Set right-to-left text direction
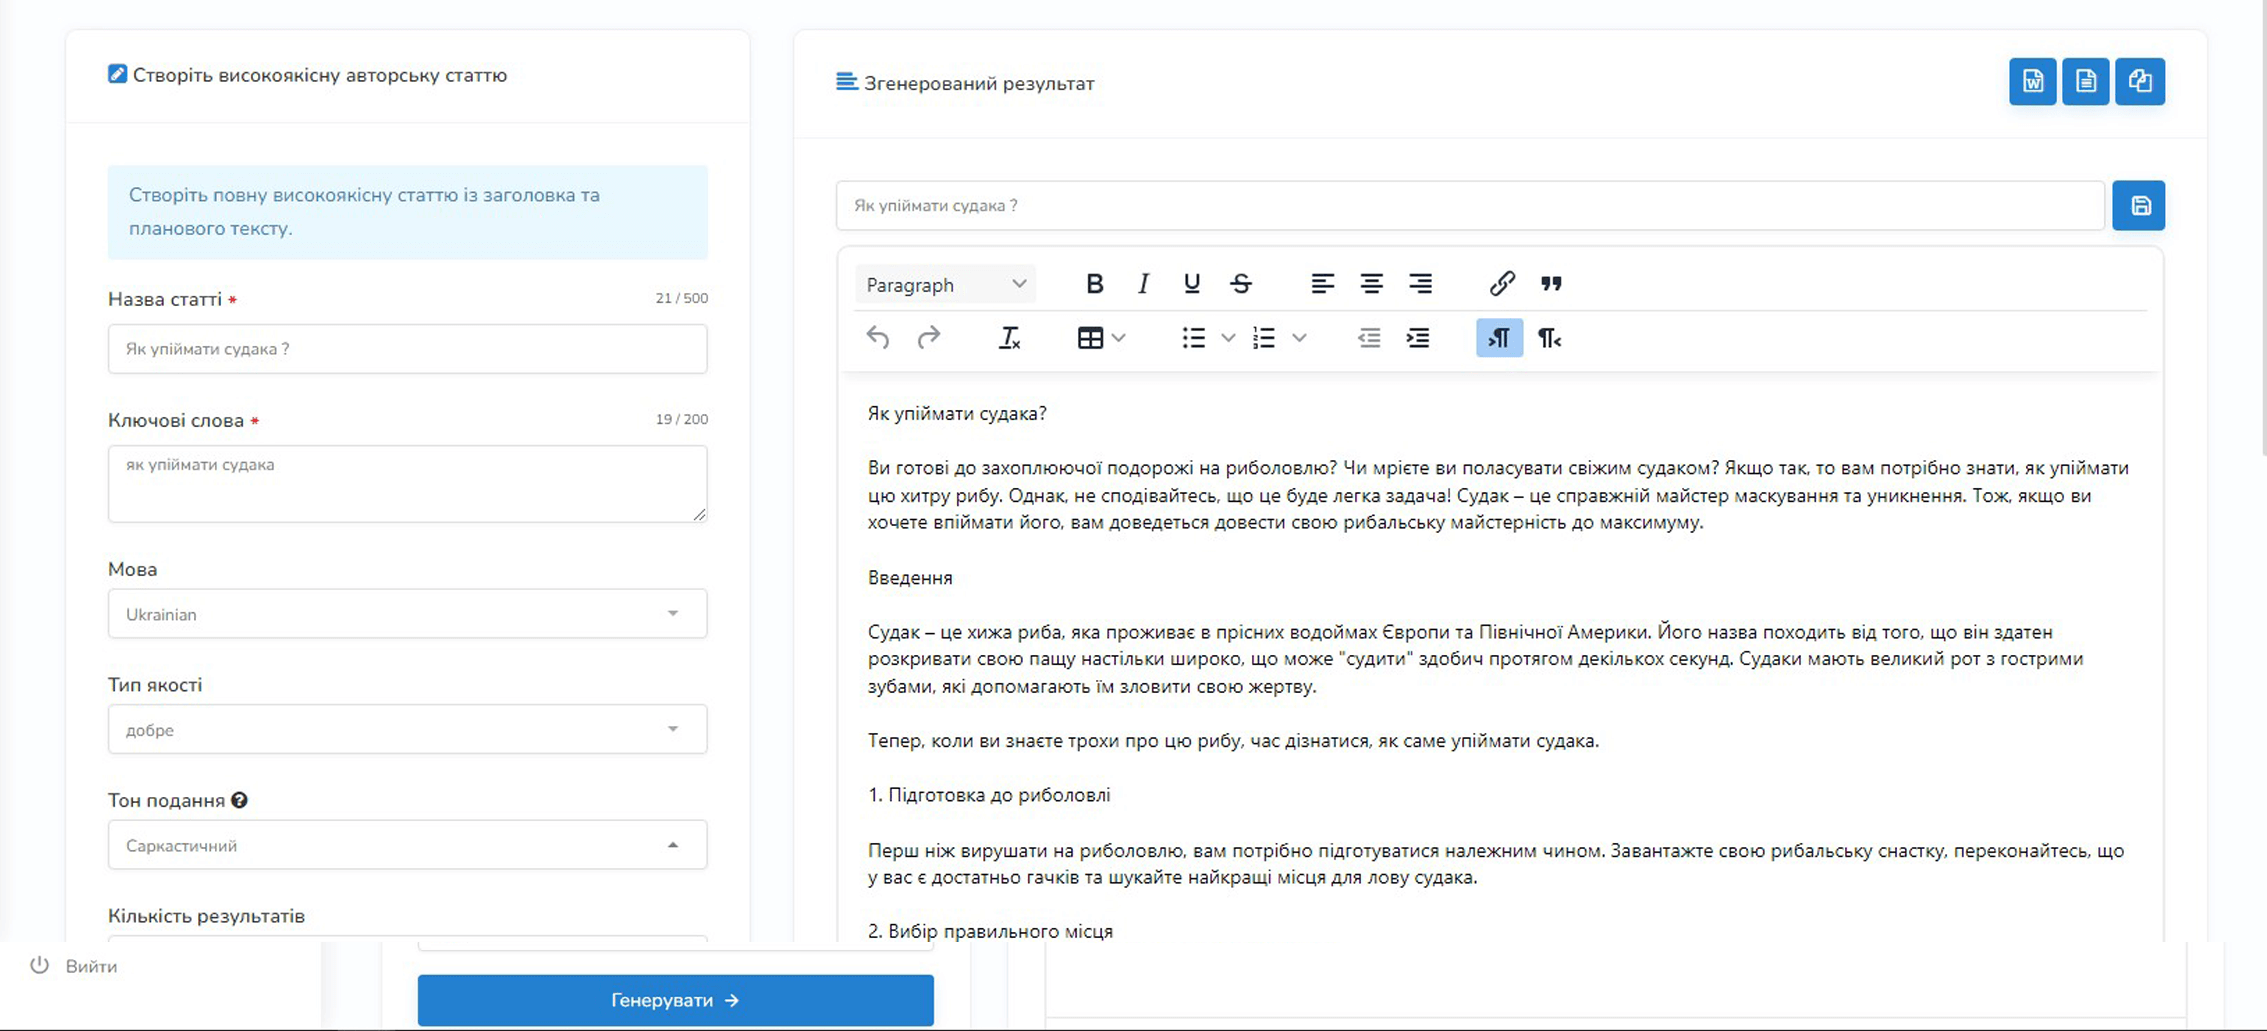Viewport: 2267px width, 1031px height. pyautogui.click(x=1549, y=338)
